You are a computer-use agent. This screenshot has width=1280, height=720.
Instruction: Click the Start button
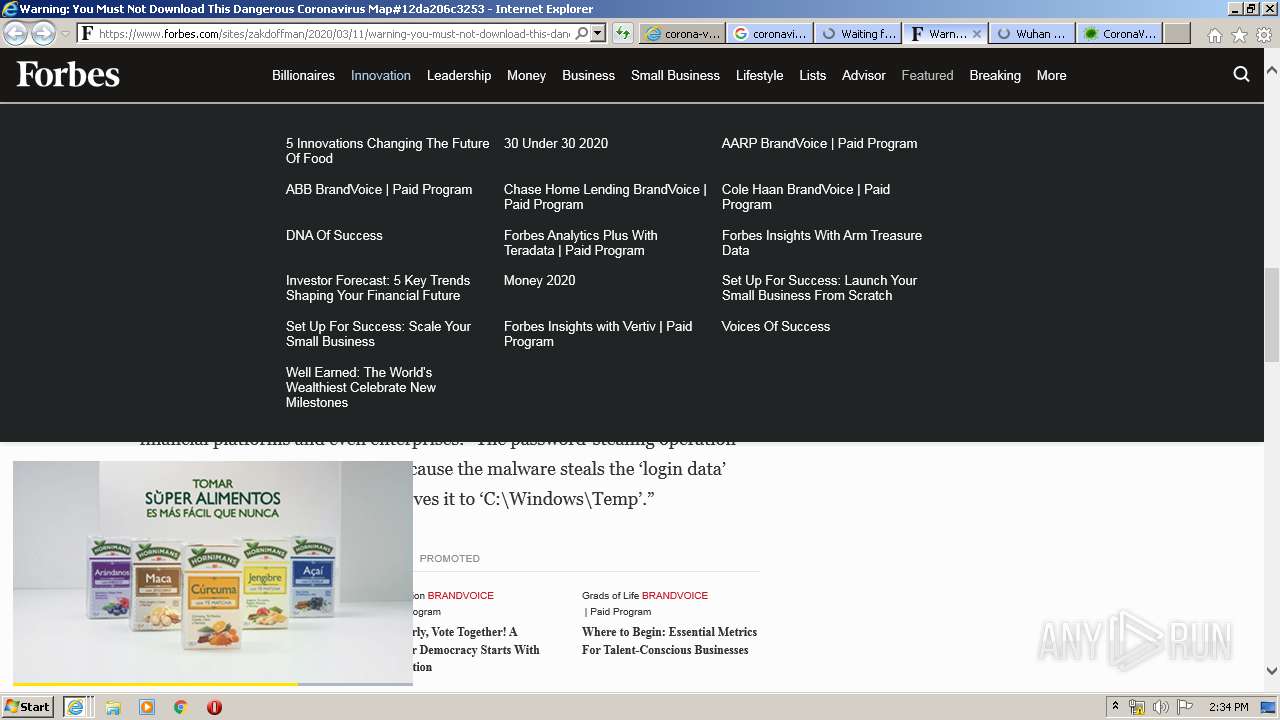point(28,707)
